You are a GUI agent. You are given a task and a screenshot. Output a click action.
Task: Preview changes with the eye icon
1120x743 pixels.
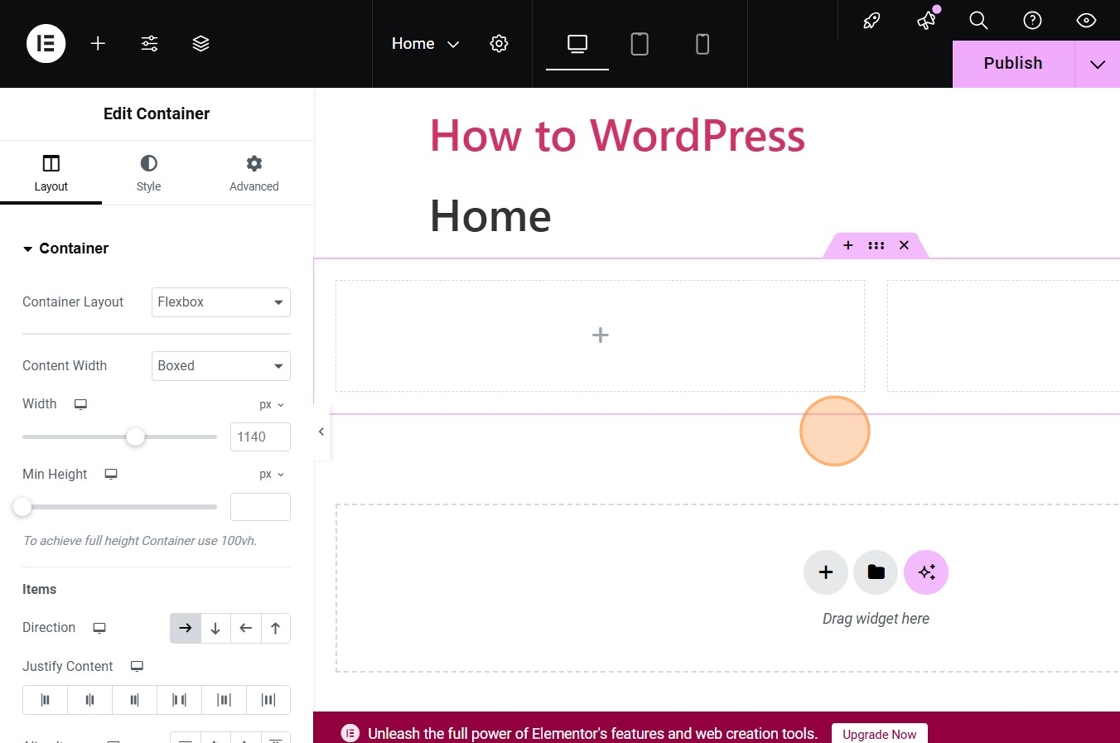1086,20
